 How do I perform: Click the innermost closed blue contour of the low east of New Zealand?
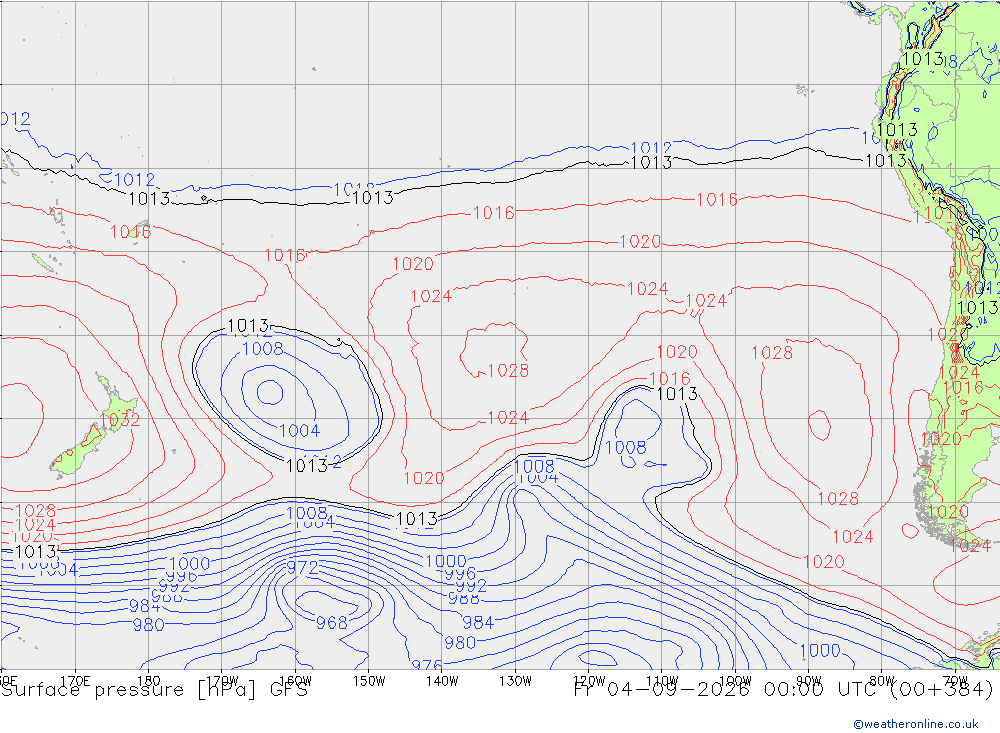click(x=270, y=392)
